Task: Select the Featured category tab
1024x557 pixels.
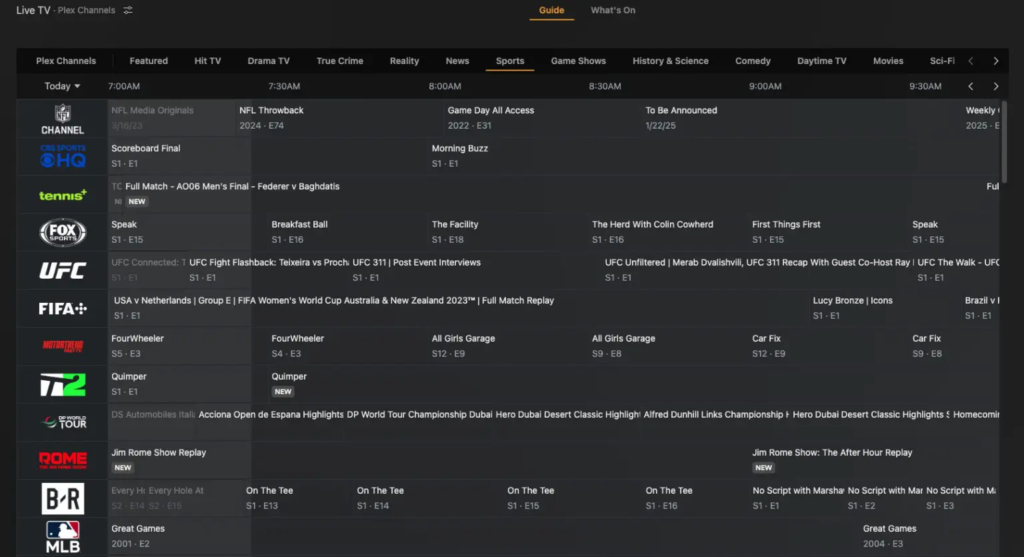Action: click(x=148, y=61)
